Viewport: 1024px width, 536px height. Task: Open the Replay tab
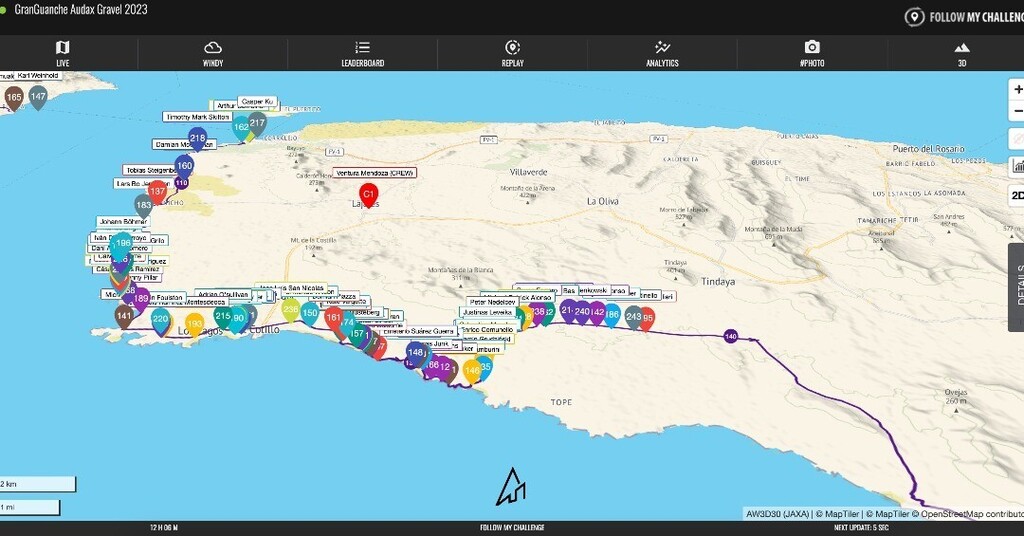coord(513,54)
